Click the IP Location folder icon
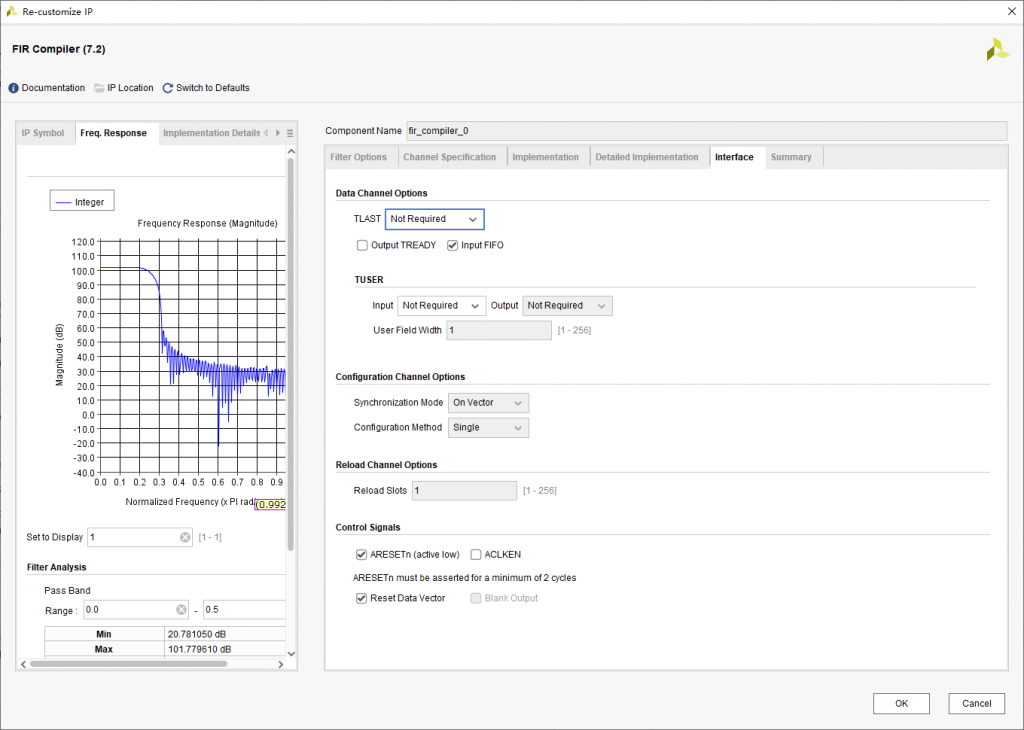Screen dimensions: 1024x730 pos(99,88)
